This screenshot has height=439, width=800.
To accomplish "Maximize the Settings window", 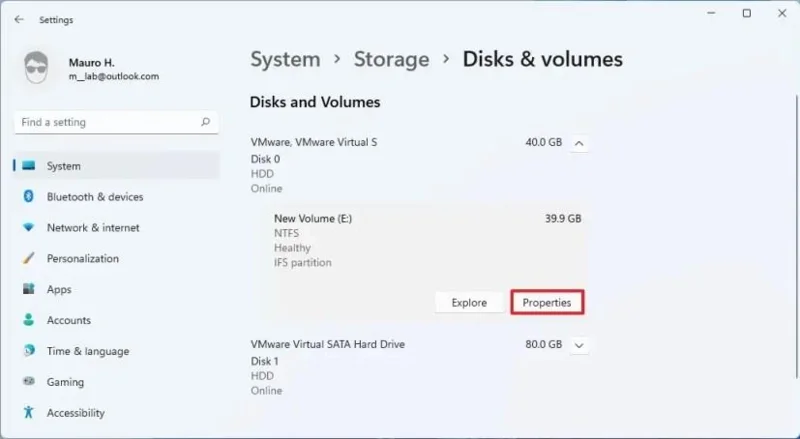I will click(747, 13).
